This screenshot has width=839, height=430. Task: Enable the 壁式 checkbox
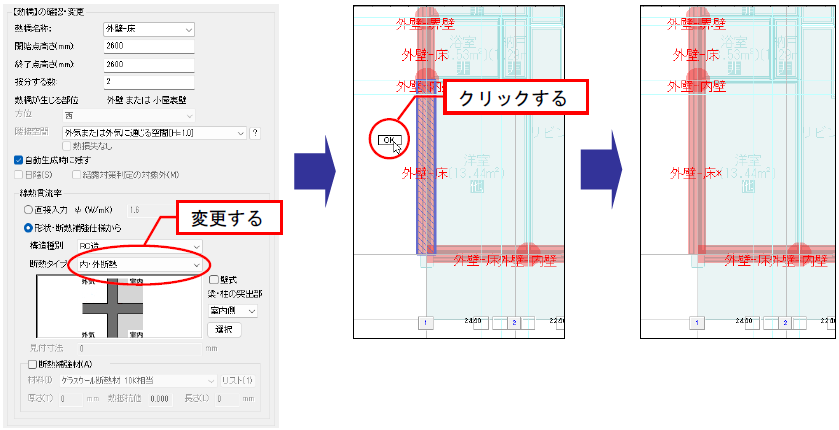(x=213, y=280)
